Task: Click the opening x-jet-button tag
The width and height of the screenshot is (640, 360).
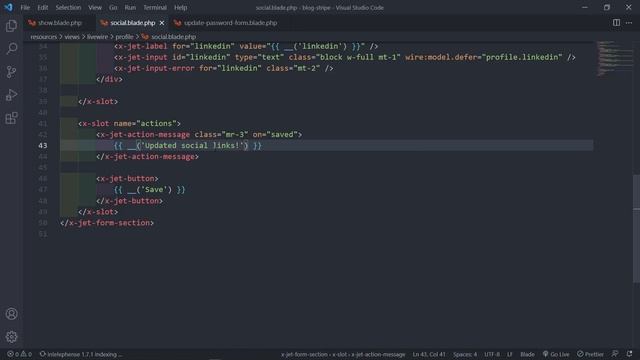Action: (x=127, y=178)
